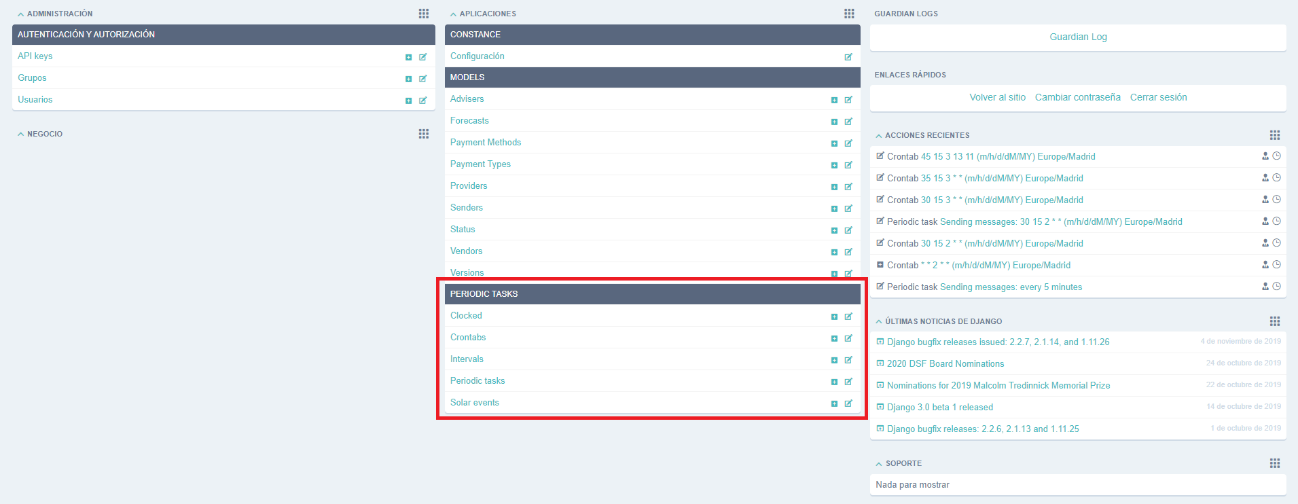Open the Periodic tasks model list
Image resolution: width=1298 pixels, height=504 pixels.
coord(477,381)
